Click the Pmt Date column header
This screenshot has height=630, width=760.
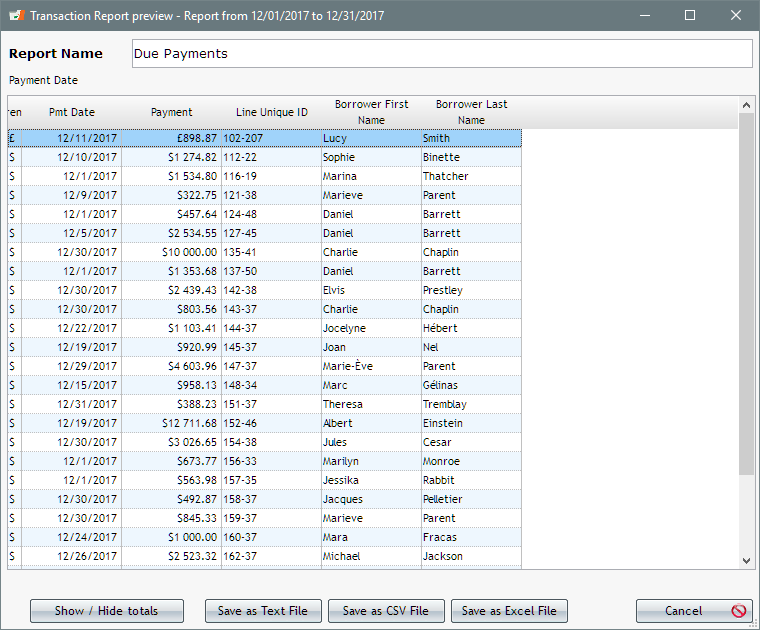click(x=72, y=112)
